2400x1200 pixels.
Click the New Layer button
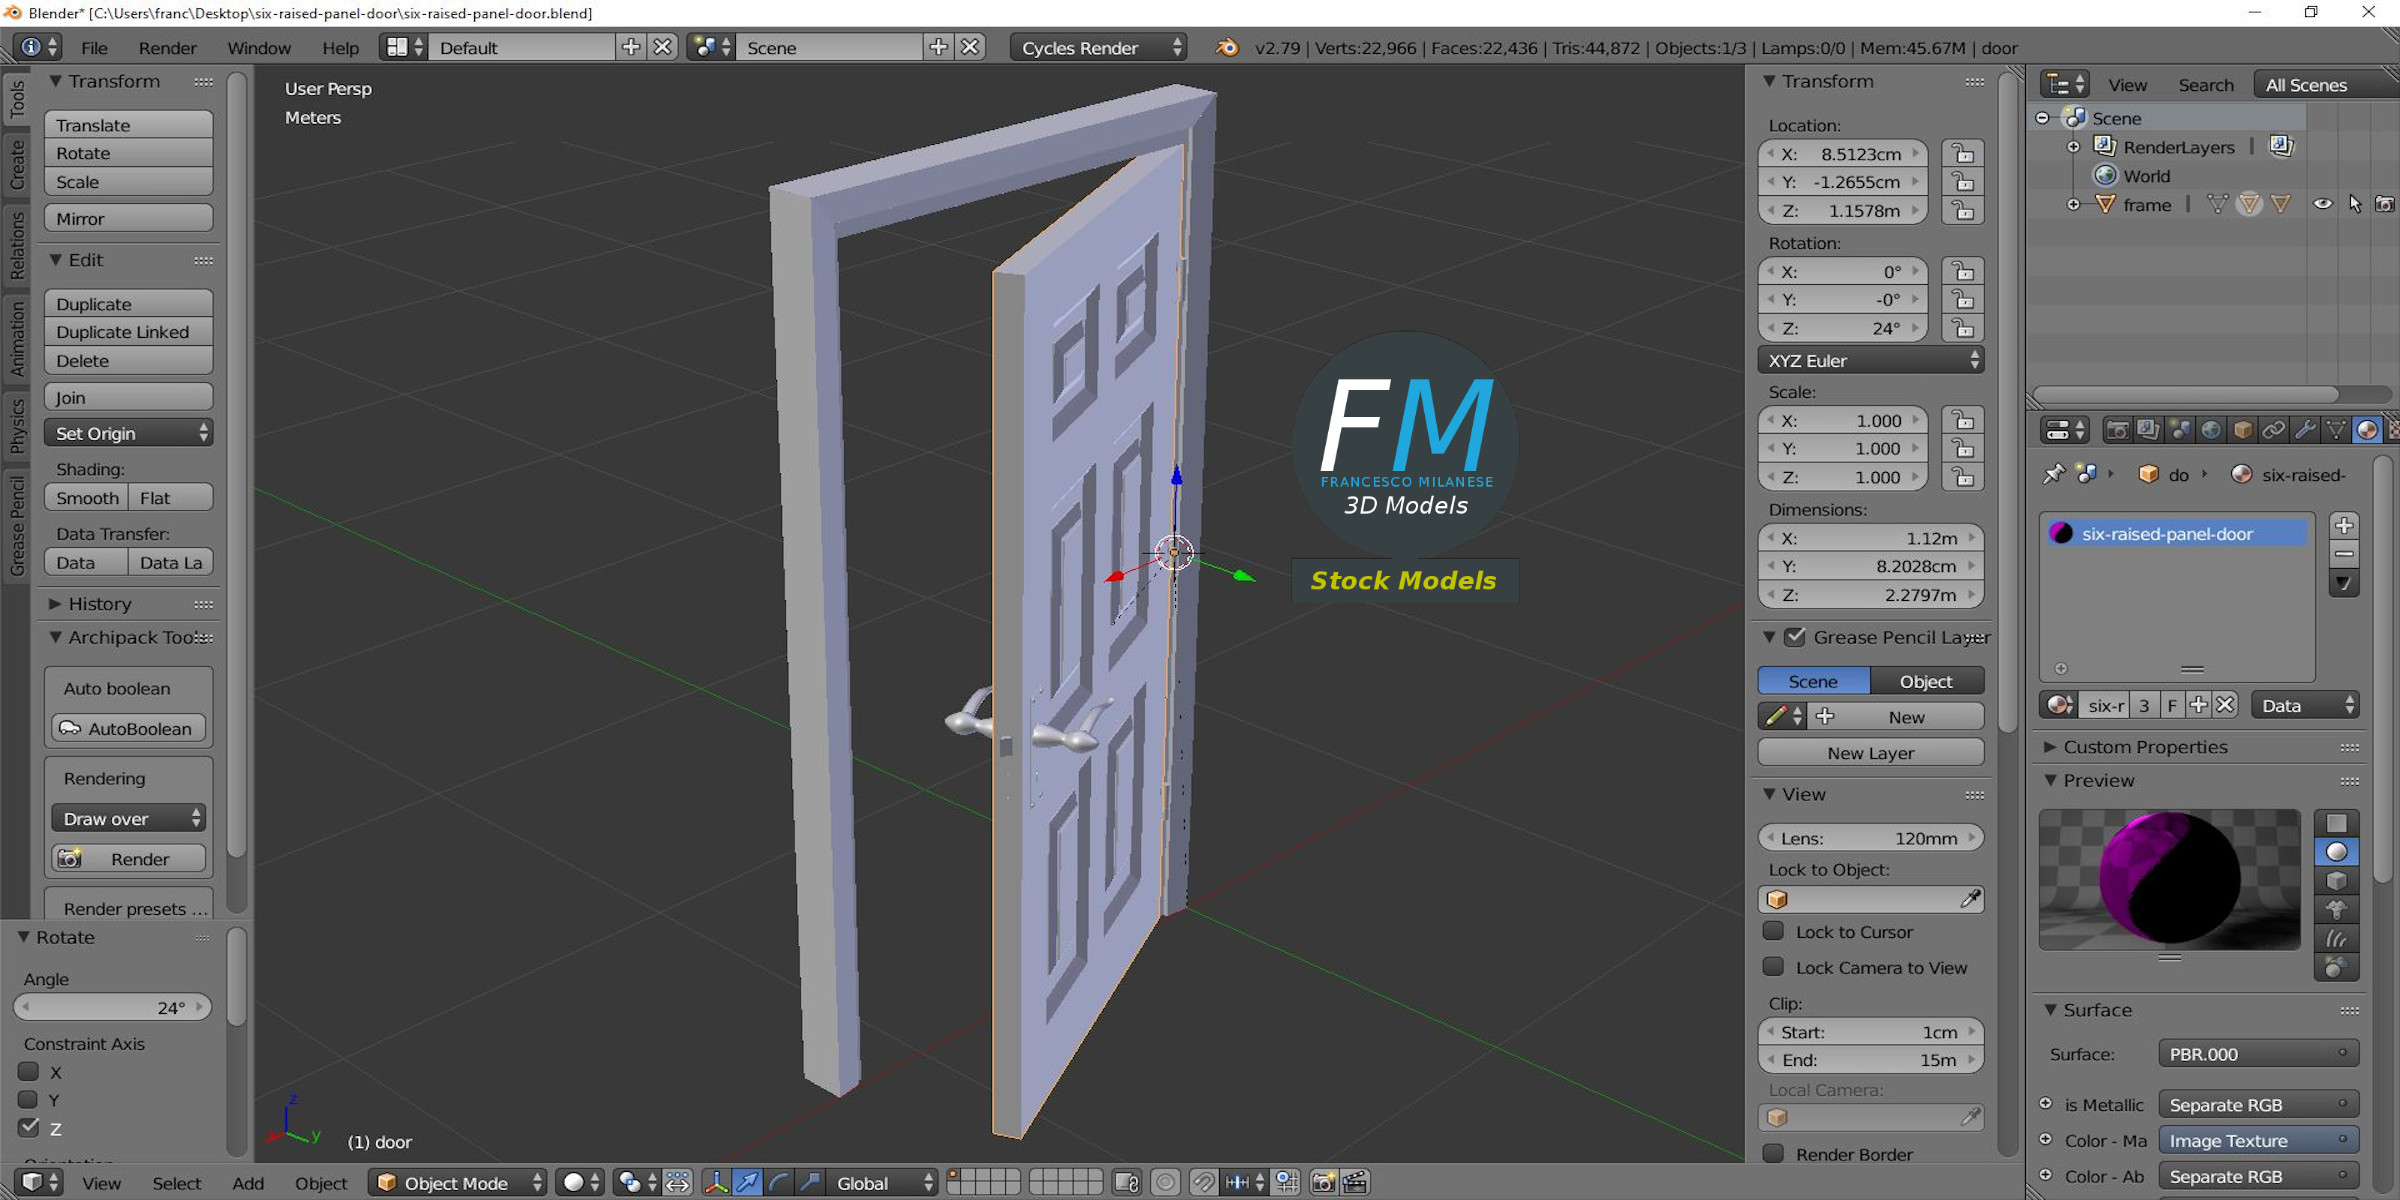point(1870,752)
